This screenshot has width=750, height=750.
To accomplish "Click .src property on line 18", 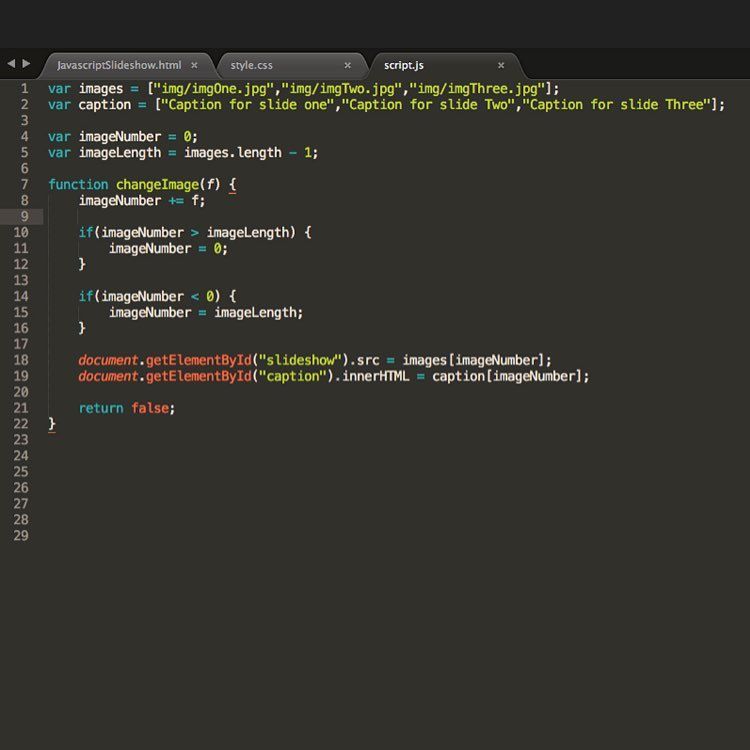I will tap(364, 360).
